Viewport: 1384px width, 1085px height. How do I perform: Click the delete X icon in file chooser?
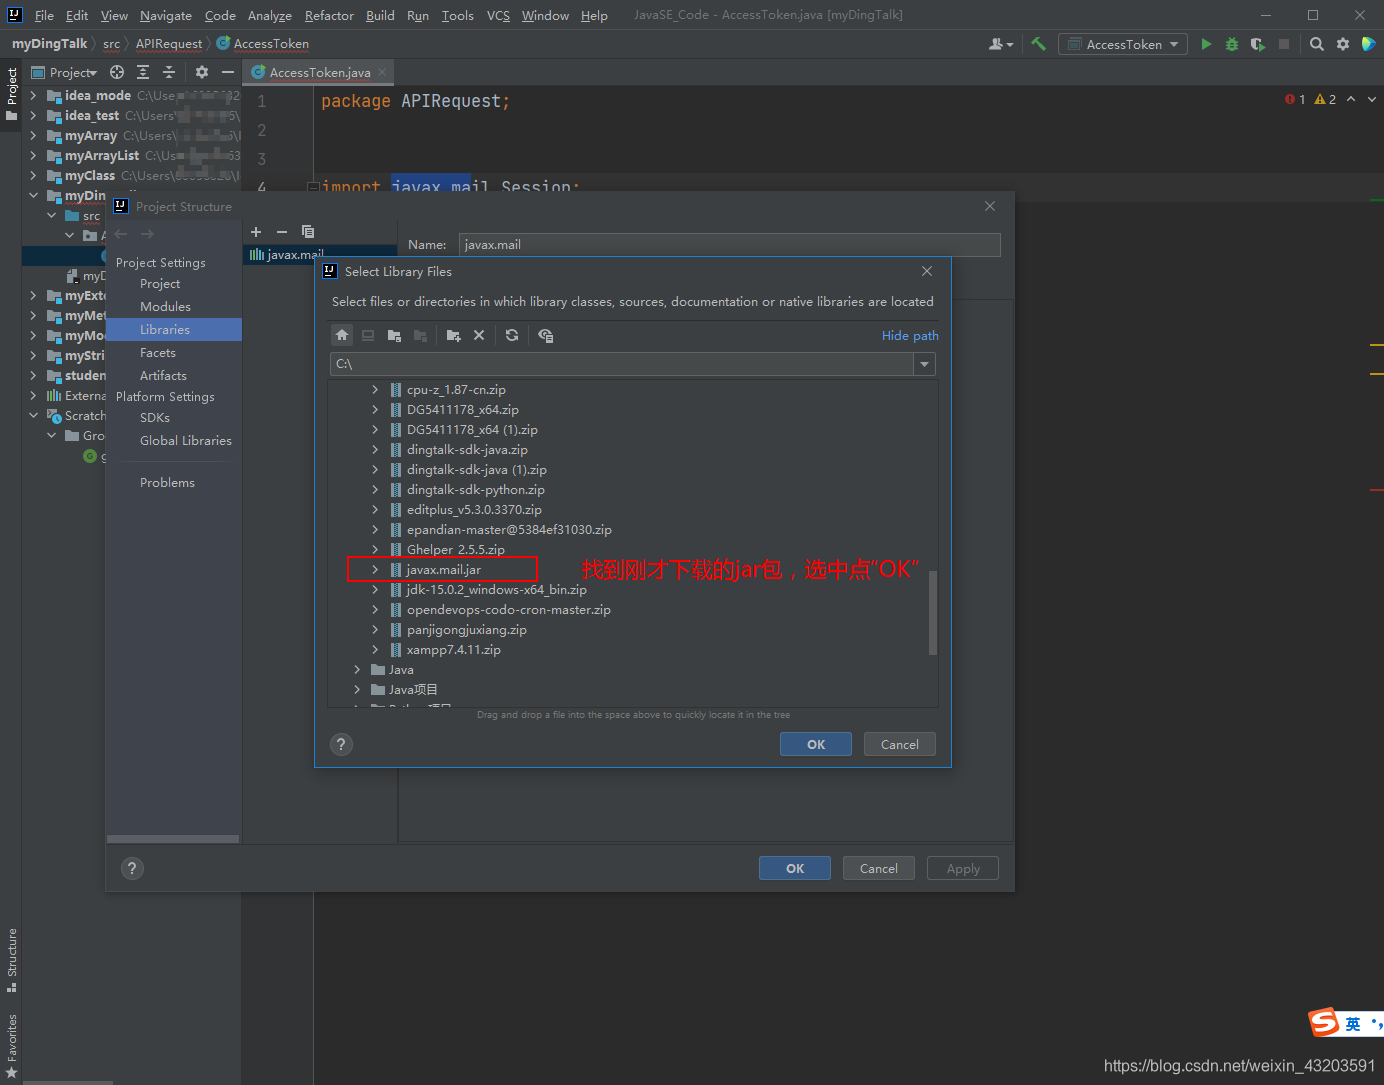tap(479, 335)
